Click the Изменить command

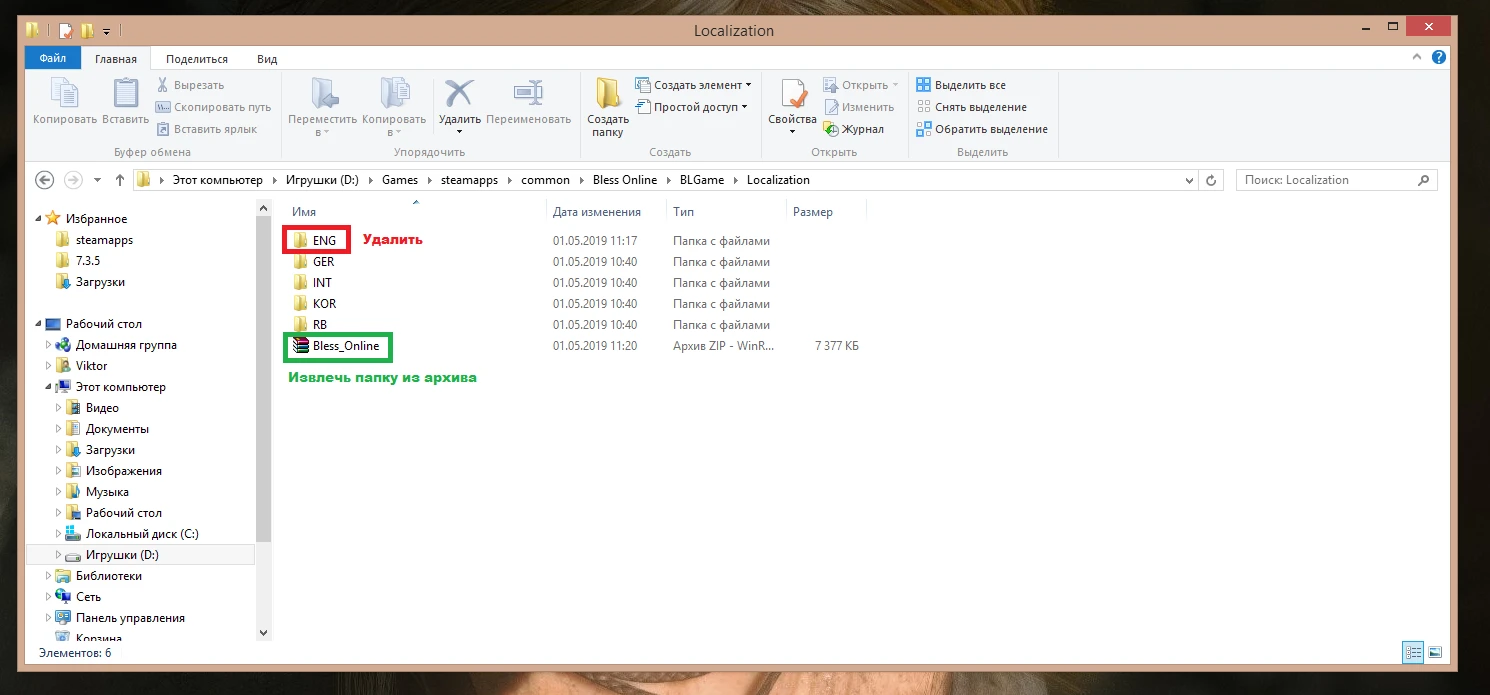[858, 107]
